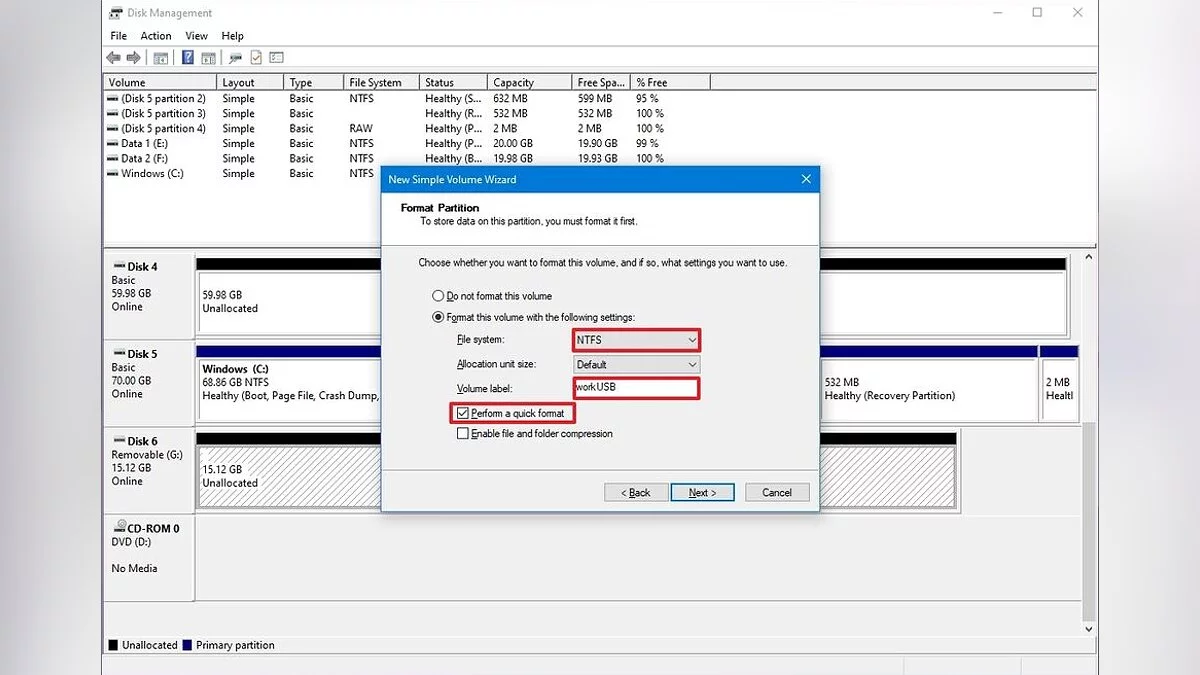
Task: Click the Settings list toolbar icon
Action: (277, 58)
